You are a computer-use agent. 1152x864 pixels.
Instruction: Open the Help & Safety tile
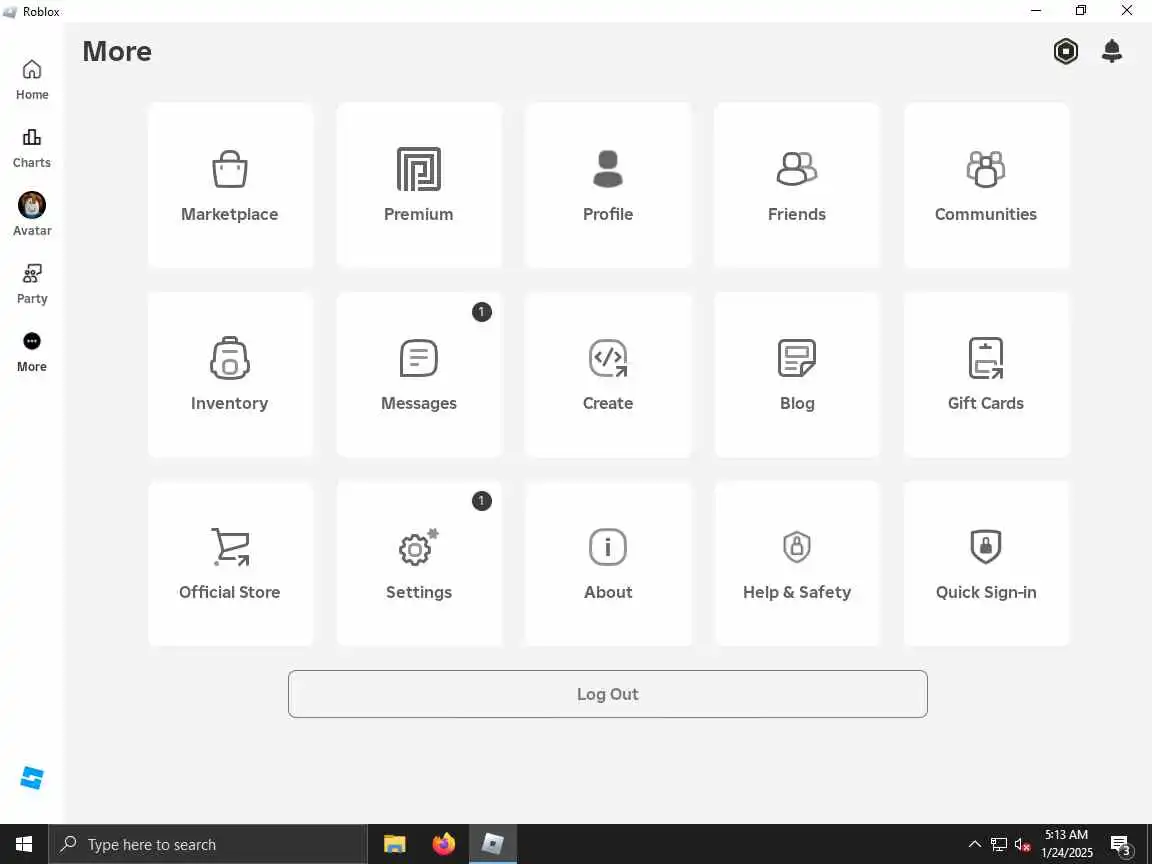796,564
